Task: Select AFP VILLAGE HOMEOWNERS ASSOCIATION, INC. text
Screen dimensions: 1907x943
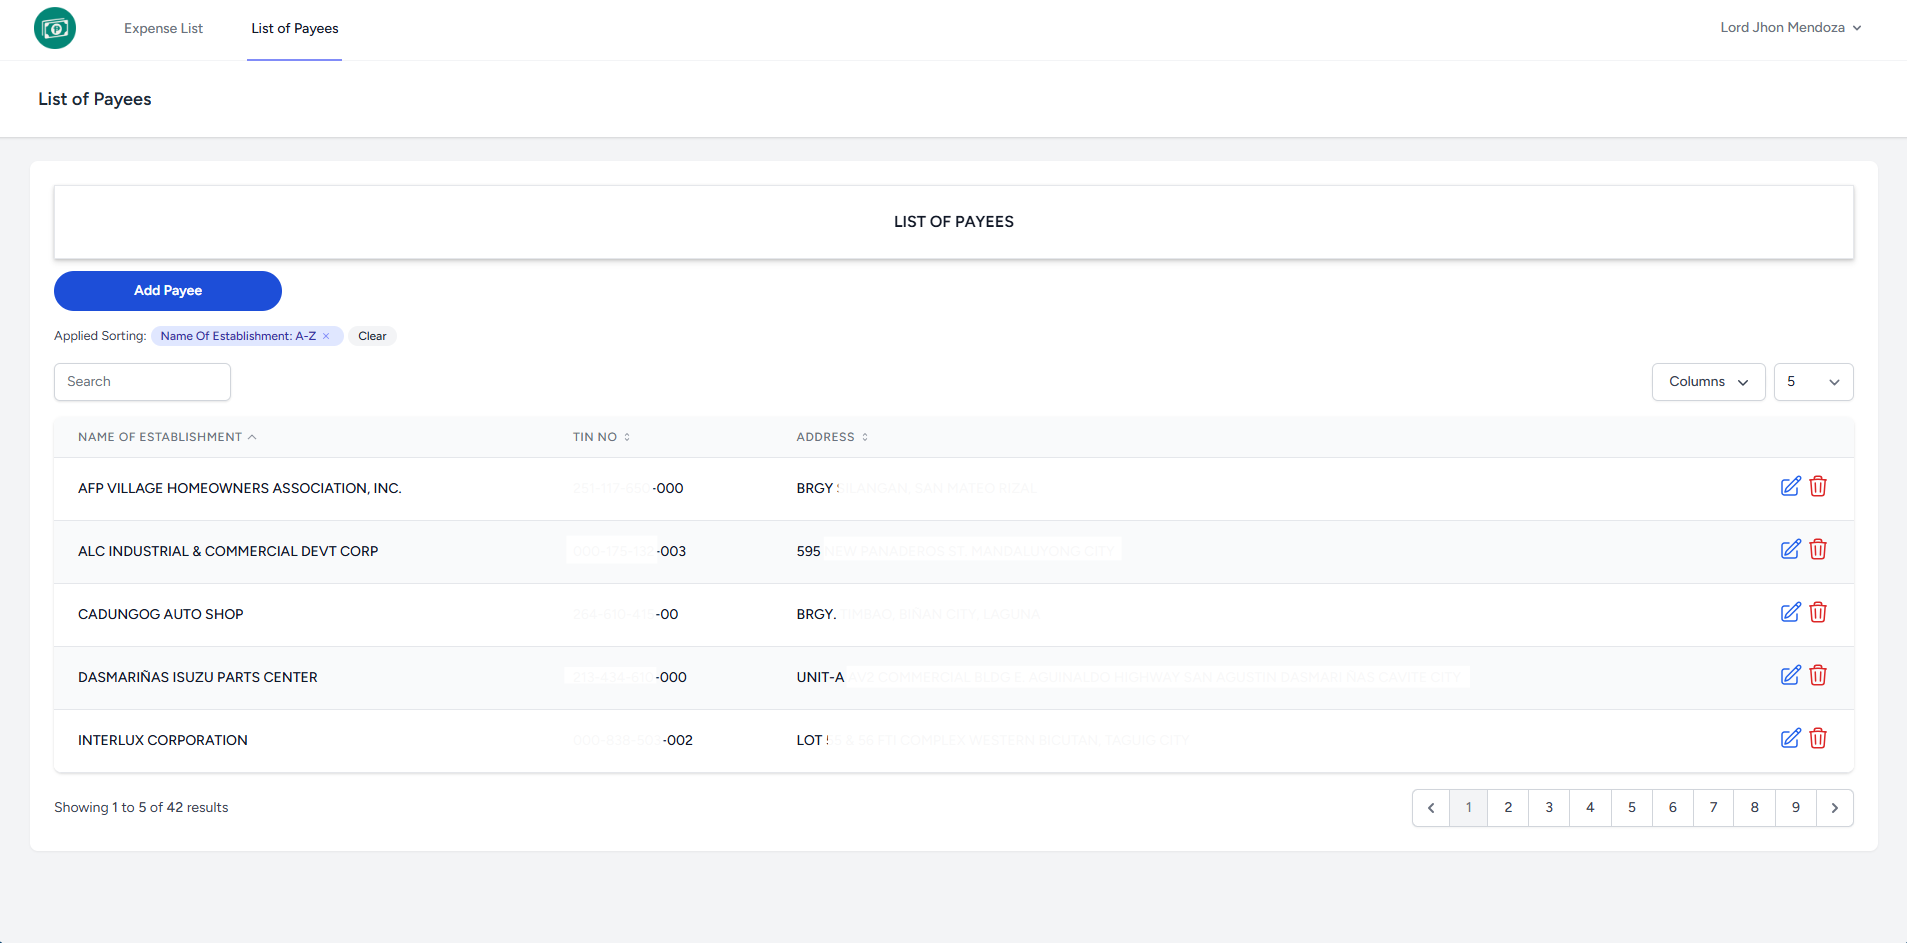Action: [240, 488]
